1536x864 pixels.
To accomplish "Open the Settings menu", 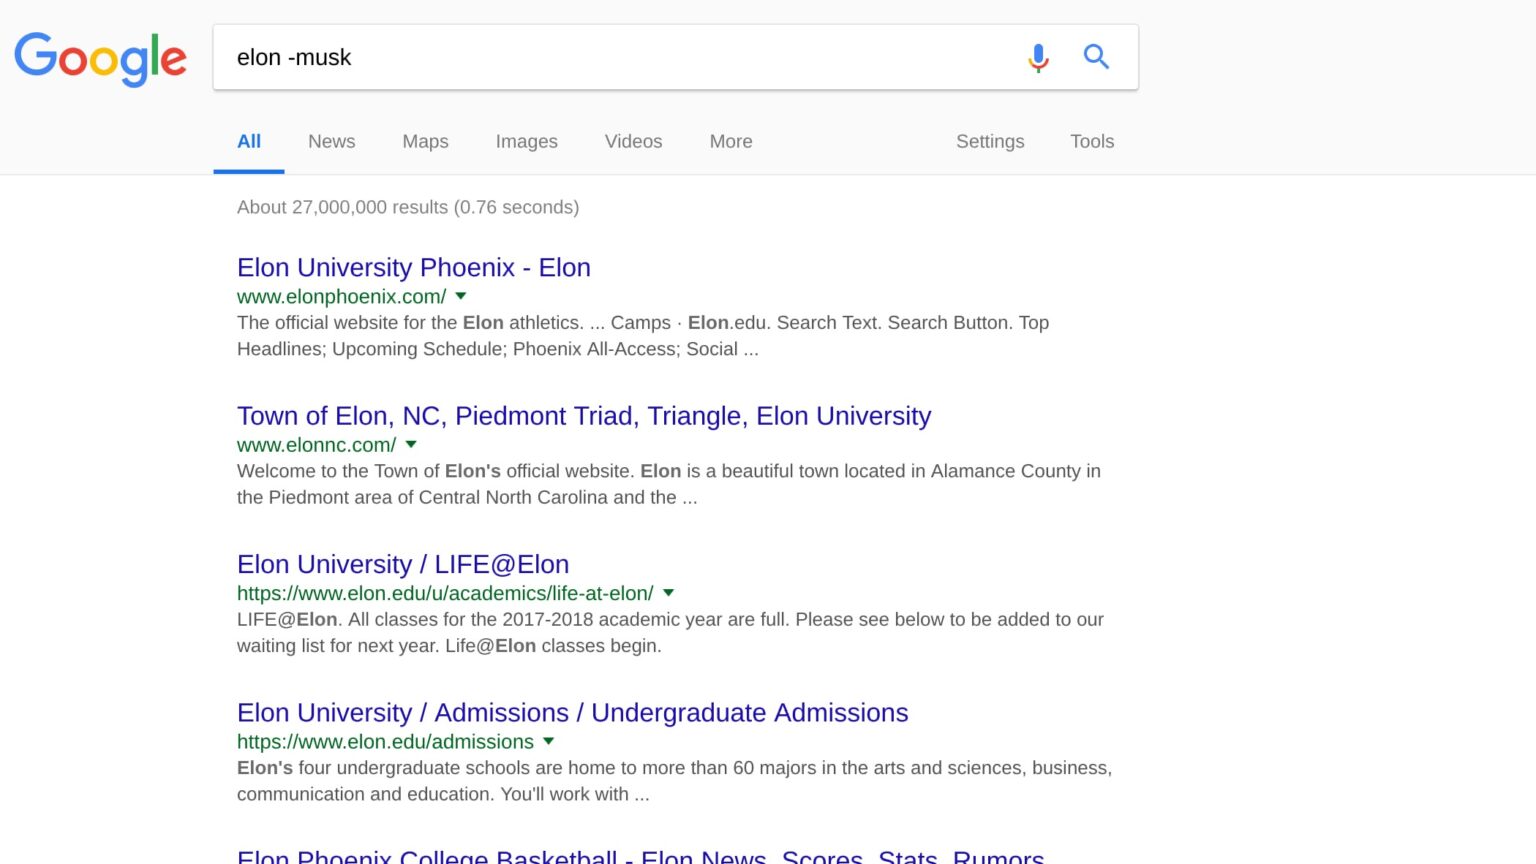I will tap(989, 141).
